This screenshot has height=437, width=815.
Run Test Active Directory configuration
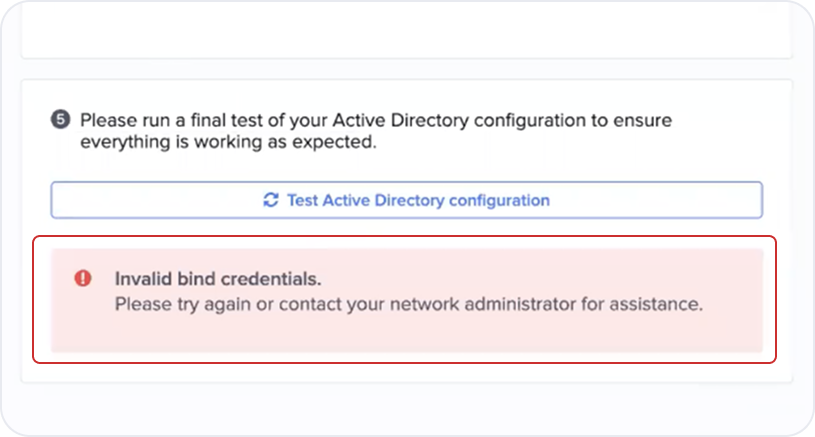click(406, 200)
